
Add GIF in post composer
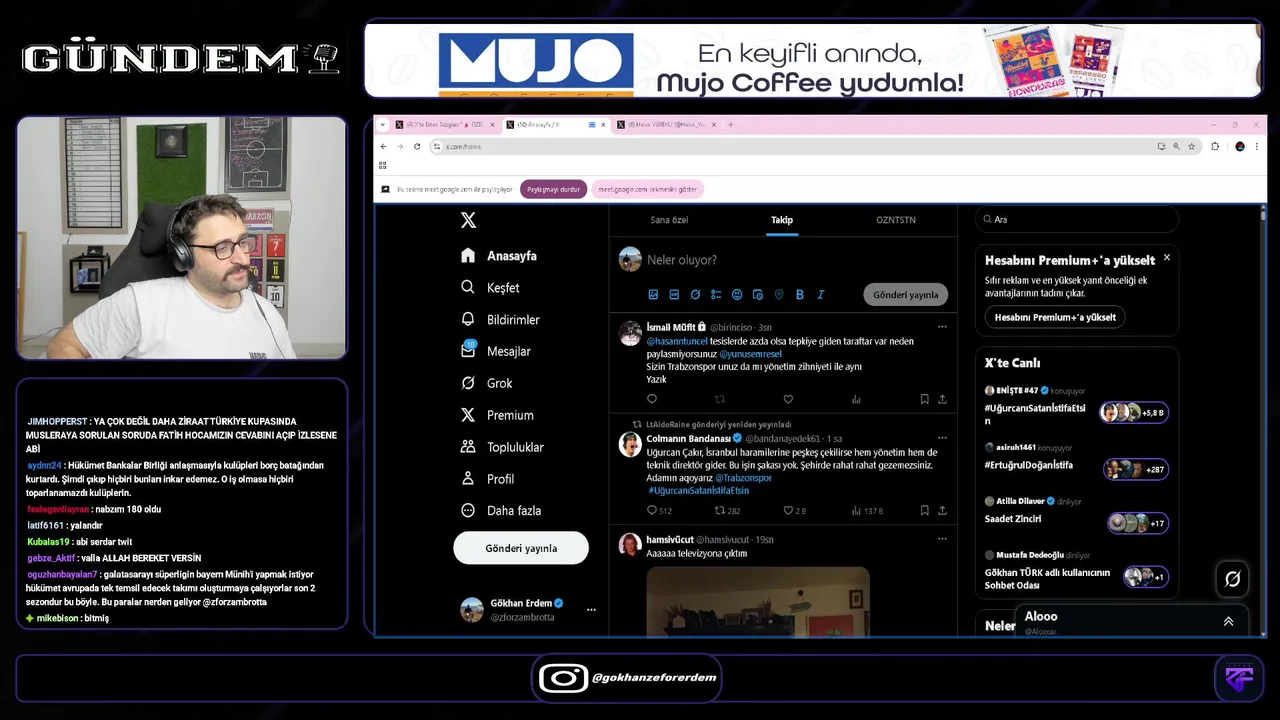coord(674,294)
